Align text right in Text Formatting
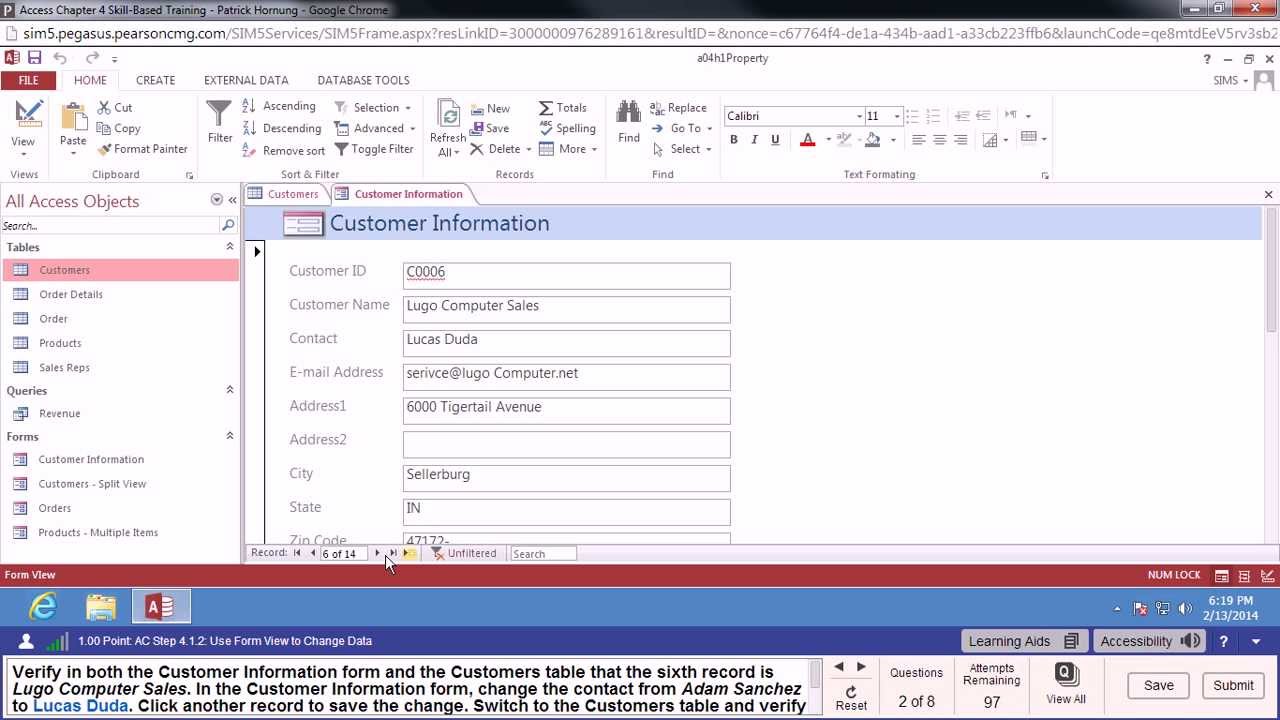This screenshot has width=1280, height=720. [961, 140]
